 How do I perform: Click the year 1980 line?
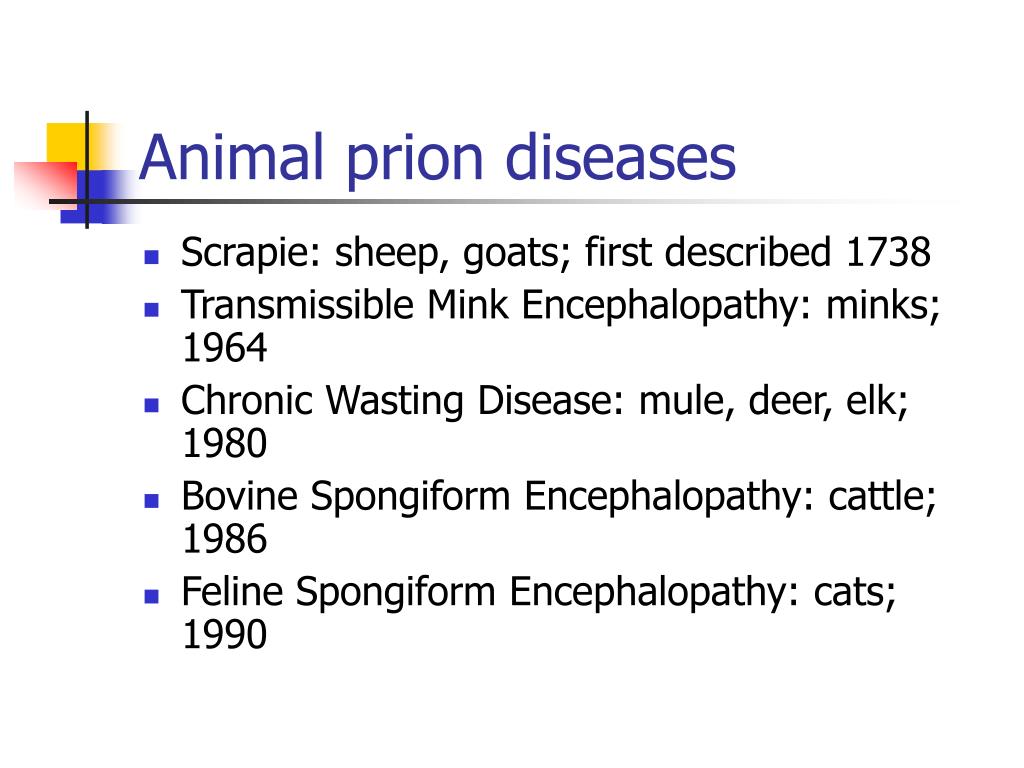tap(225, 443)
